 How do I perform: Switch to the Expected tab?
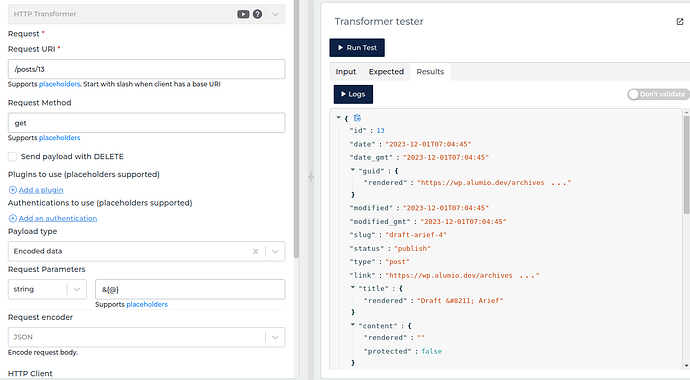pyautogui.click(x=386, y=72)
